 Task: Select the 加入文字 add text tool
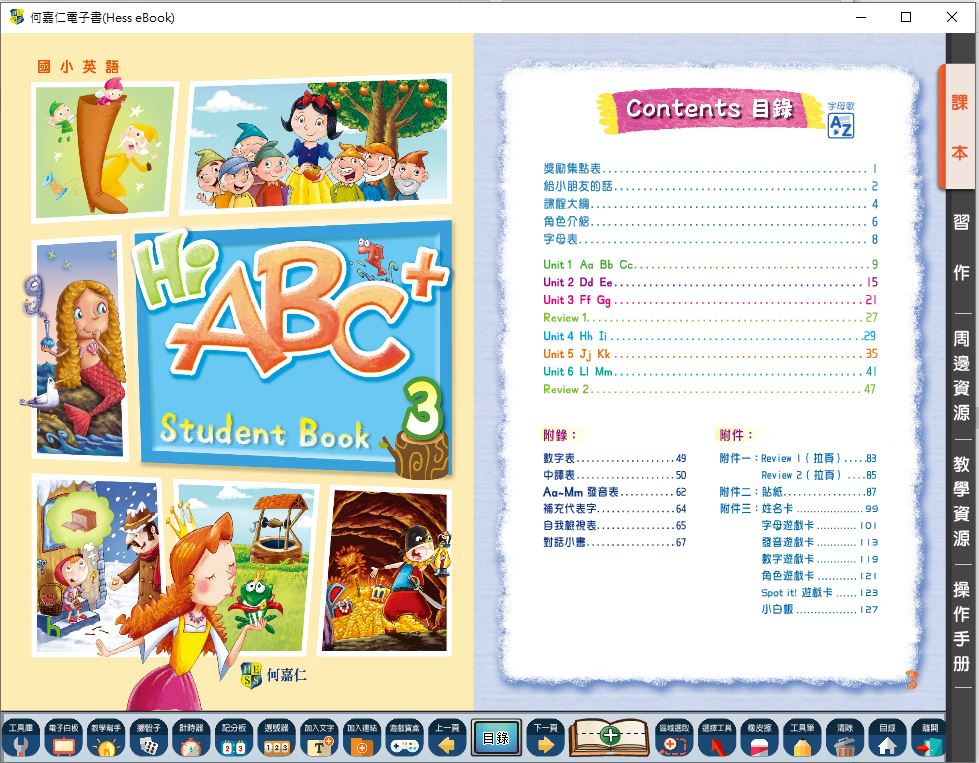(x=319, y=738)
